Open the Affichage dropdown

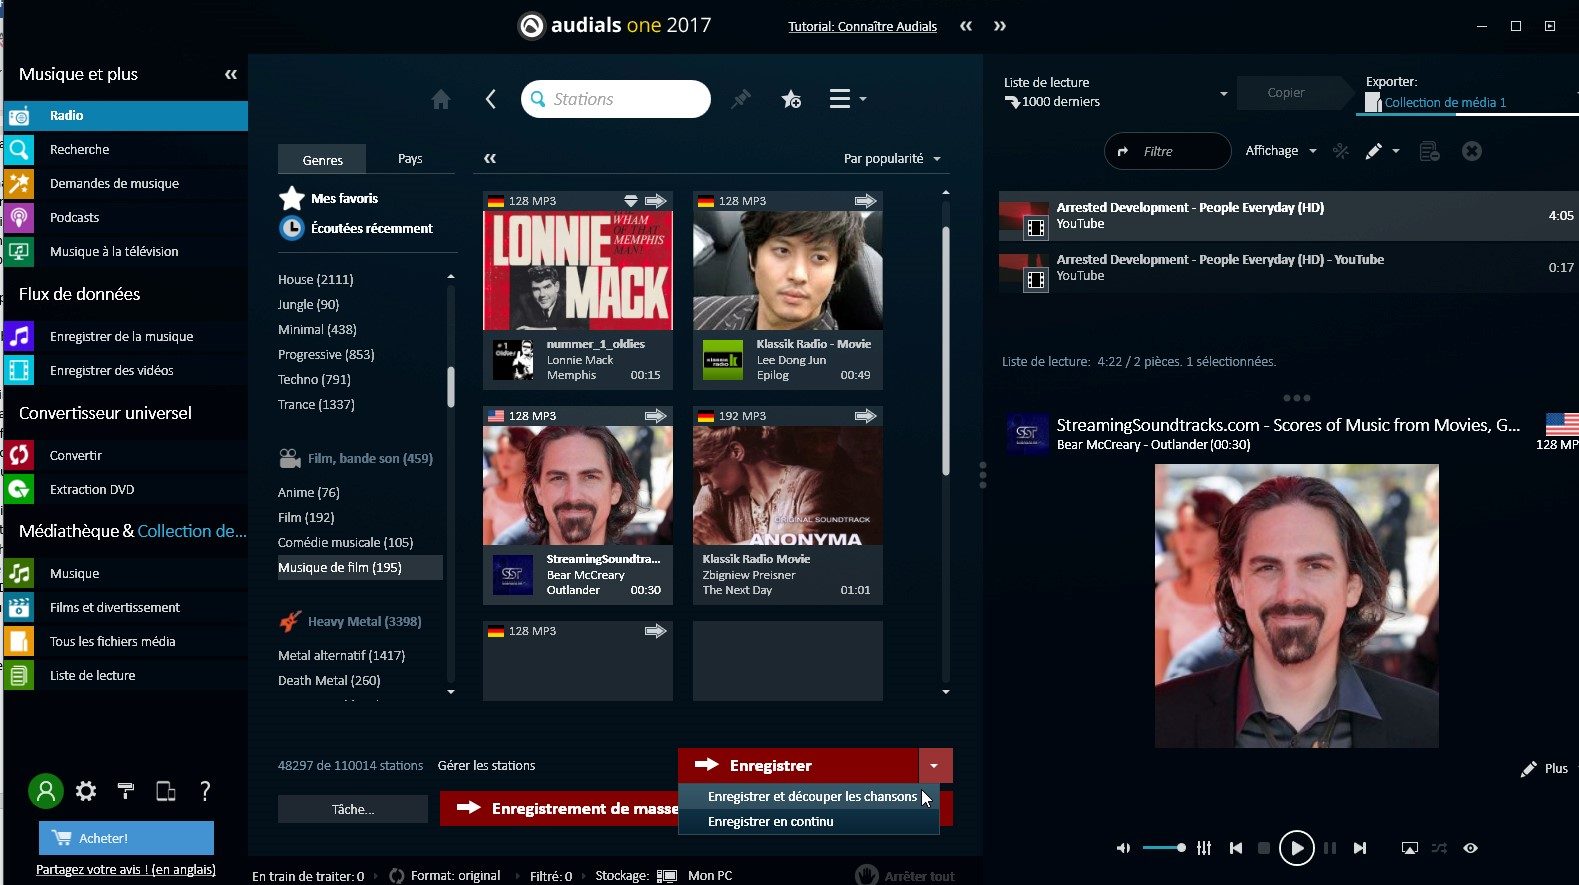pos(1280,151)
